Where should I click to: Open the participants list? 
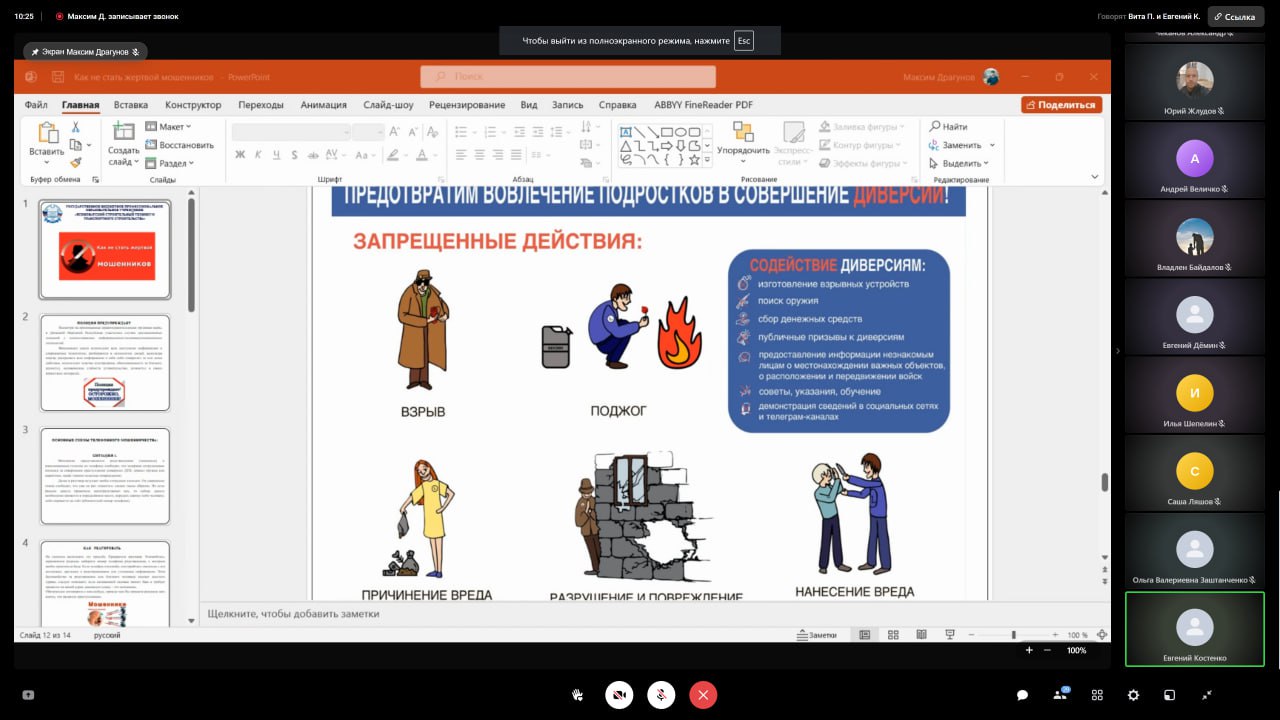[x=1060, y=695]
